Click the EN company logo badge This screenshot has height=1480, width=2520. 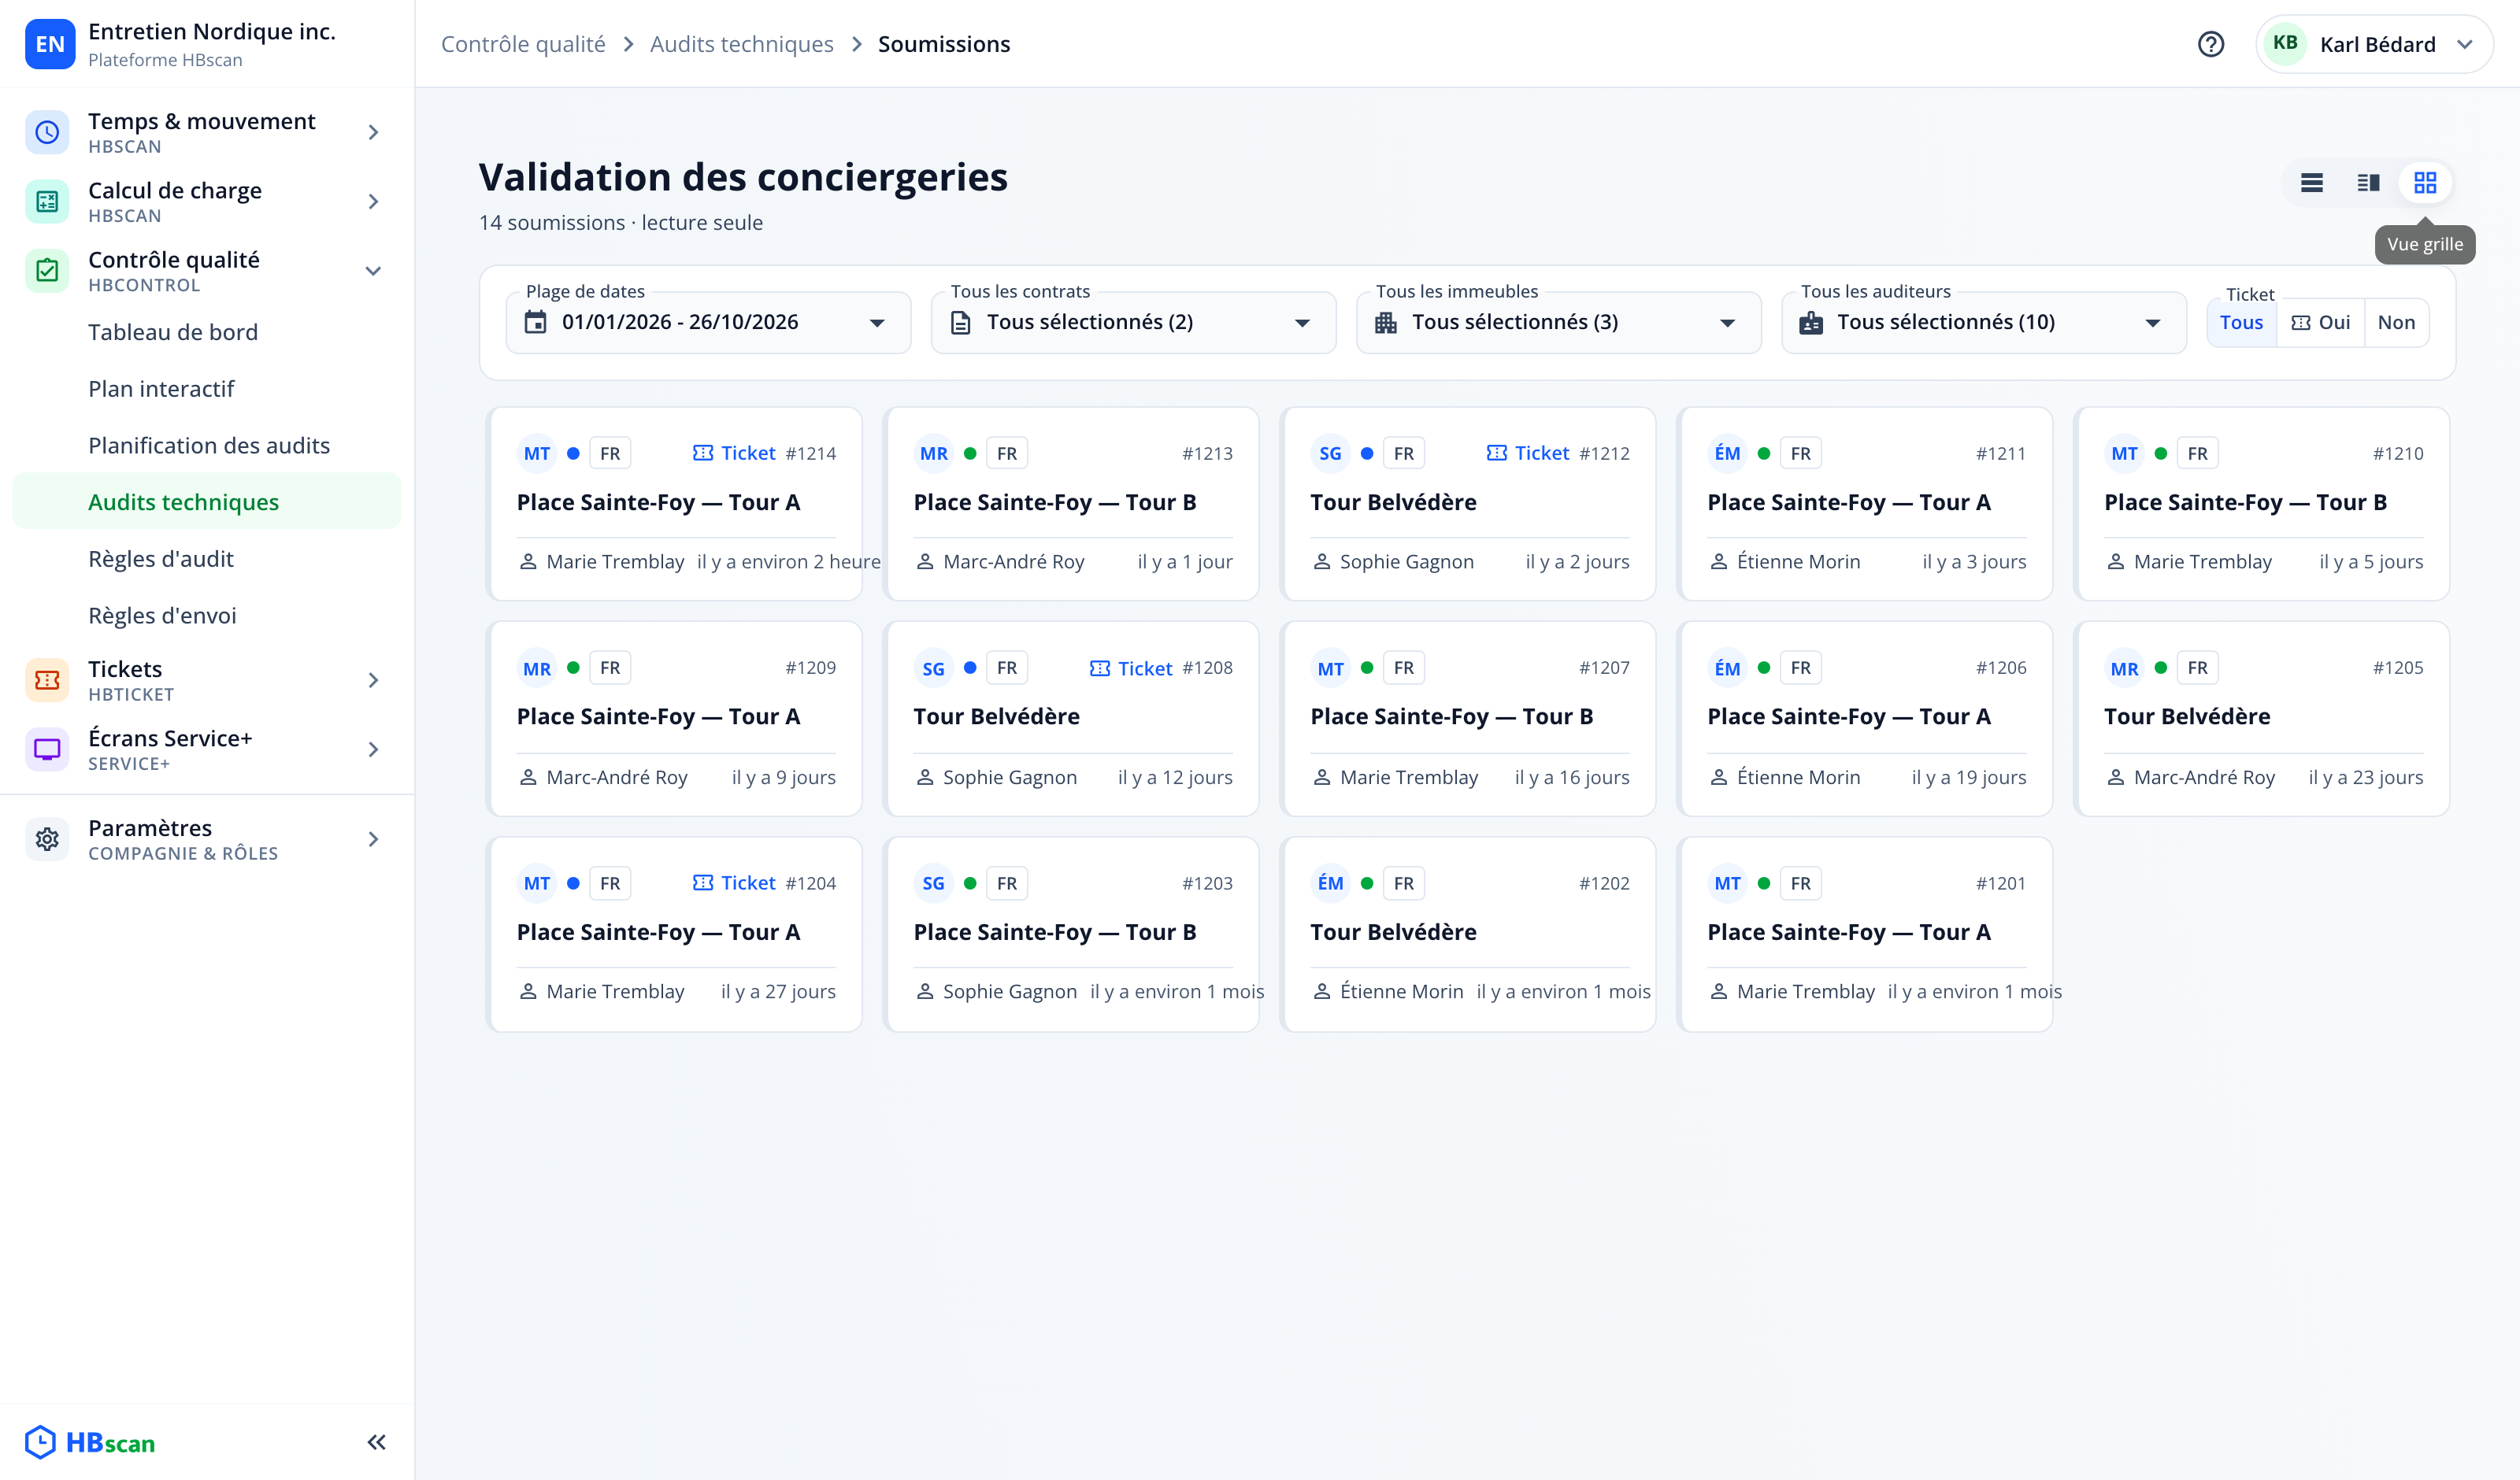point(50,44)
